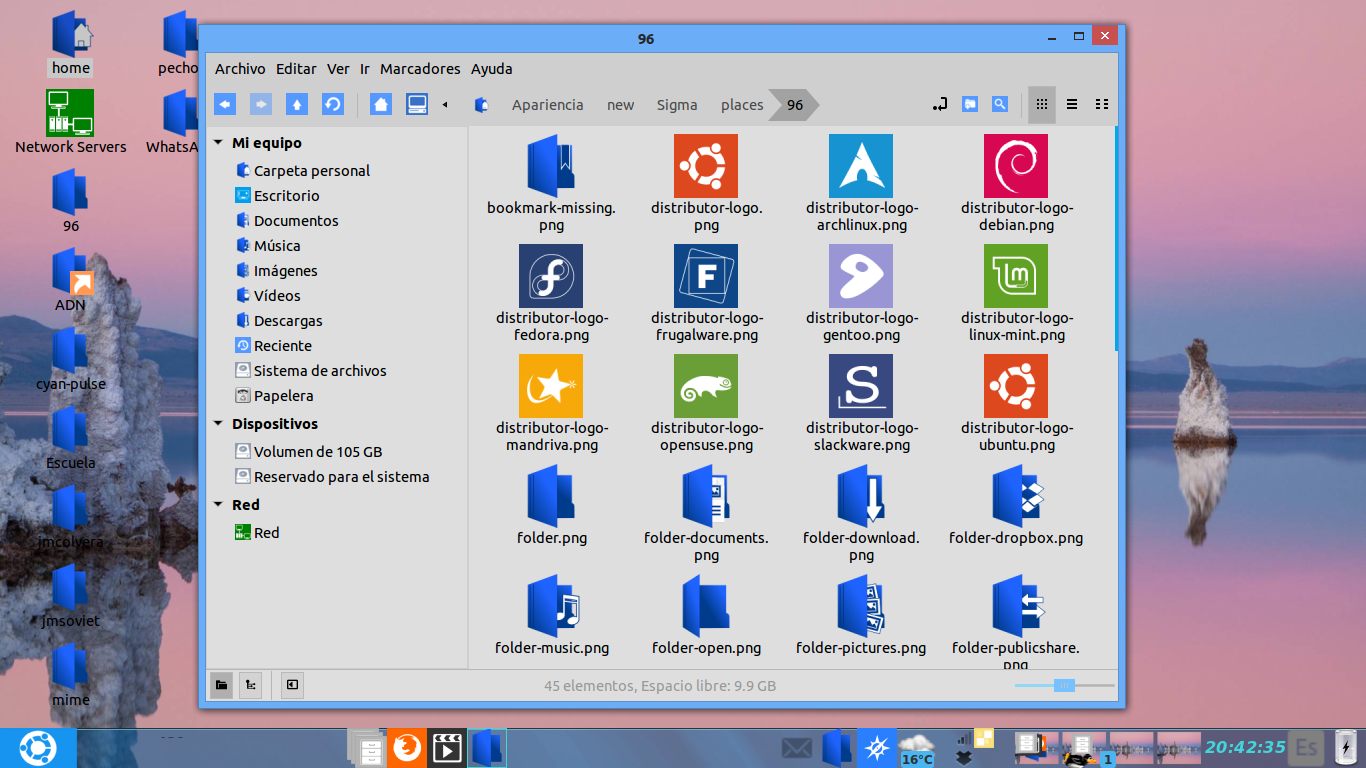Open the Archivo menu
The image size is (1366, 768).
tap(240, 69)
